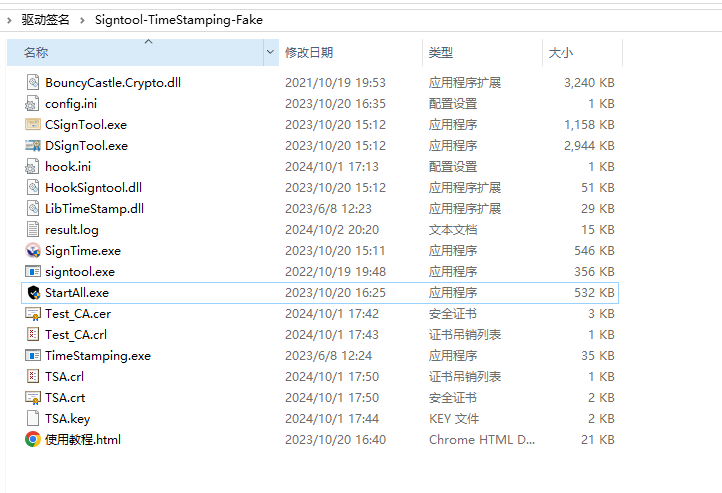The width and height of the screenshot is (722, 493).
Task: Select the Chrome icon for 使用教程.html
Action: click(33, 440)
